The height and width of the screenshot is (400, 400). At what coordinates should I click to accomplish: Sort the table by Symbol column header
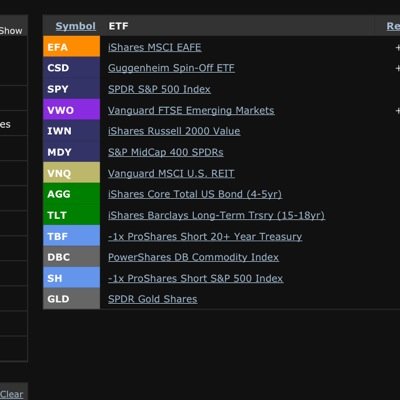coord(76,26)
